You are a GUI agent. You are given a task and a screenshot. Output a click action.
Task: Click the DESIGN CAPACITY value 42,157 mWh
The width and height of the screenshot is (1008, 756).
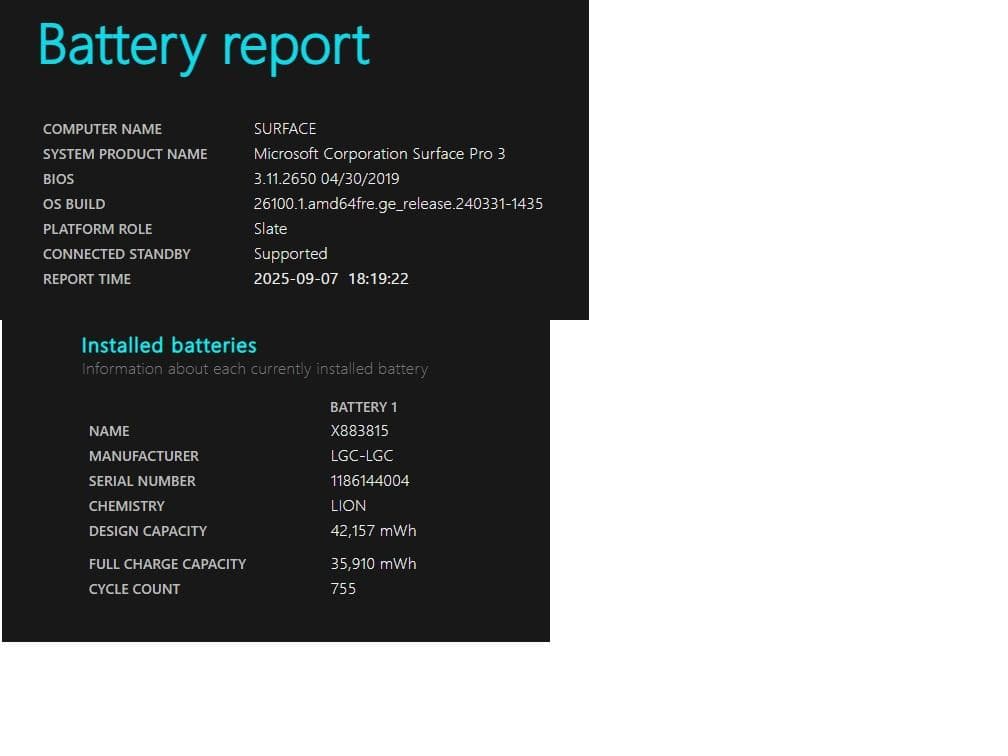(374, 531)
